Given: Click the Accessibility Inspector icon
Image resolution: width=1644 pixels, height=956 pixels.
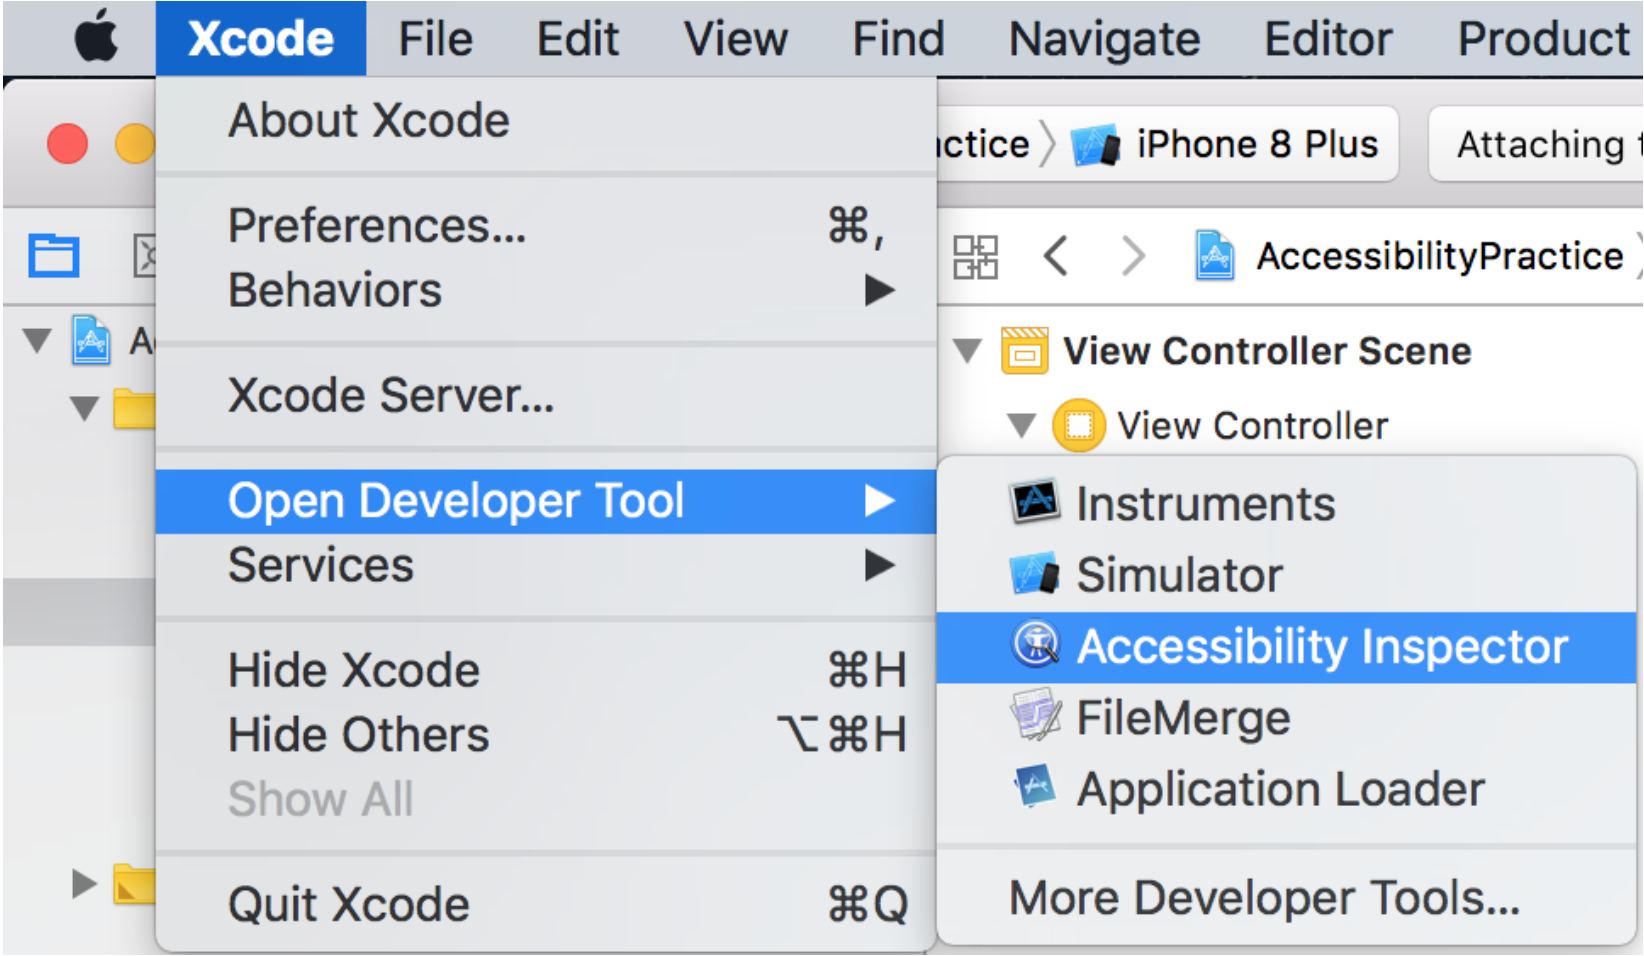Looking at the screenshot, I should [1036, 645].
